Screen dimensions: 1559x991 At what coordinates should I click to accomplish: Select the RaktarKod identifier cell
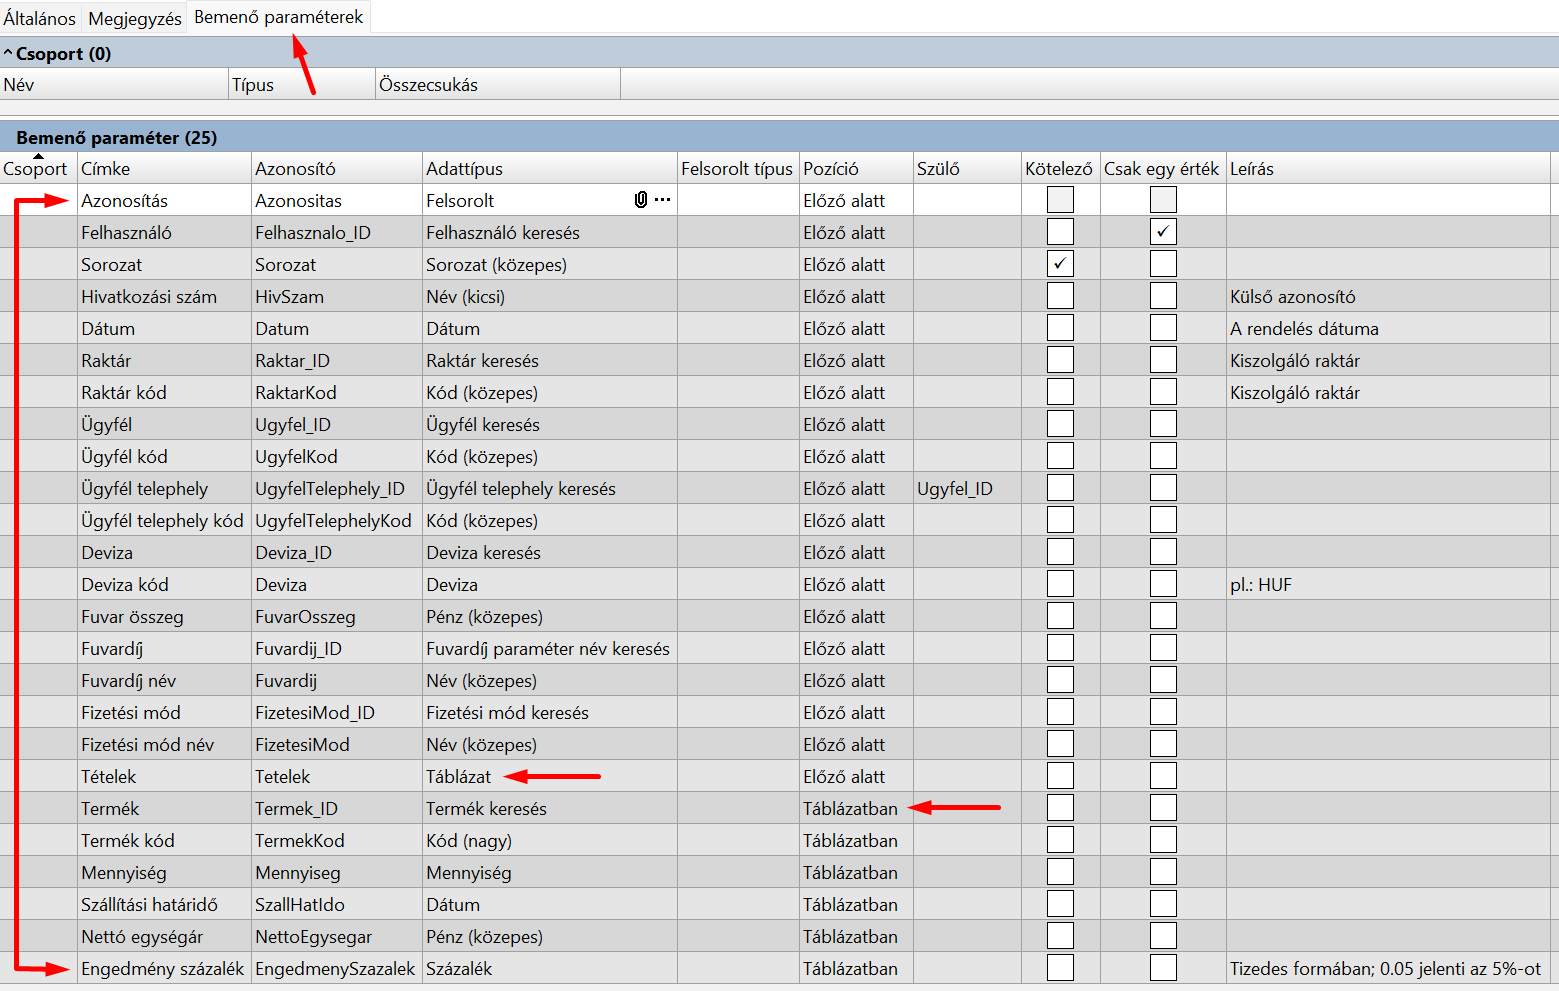(337, 392)
